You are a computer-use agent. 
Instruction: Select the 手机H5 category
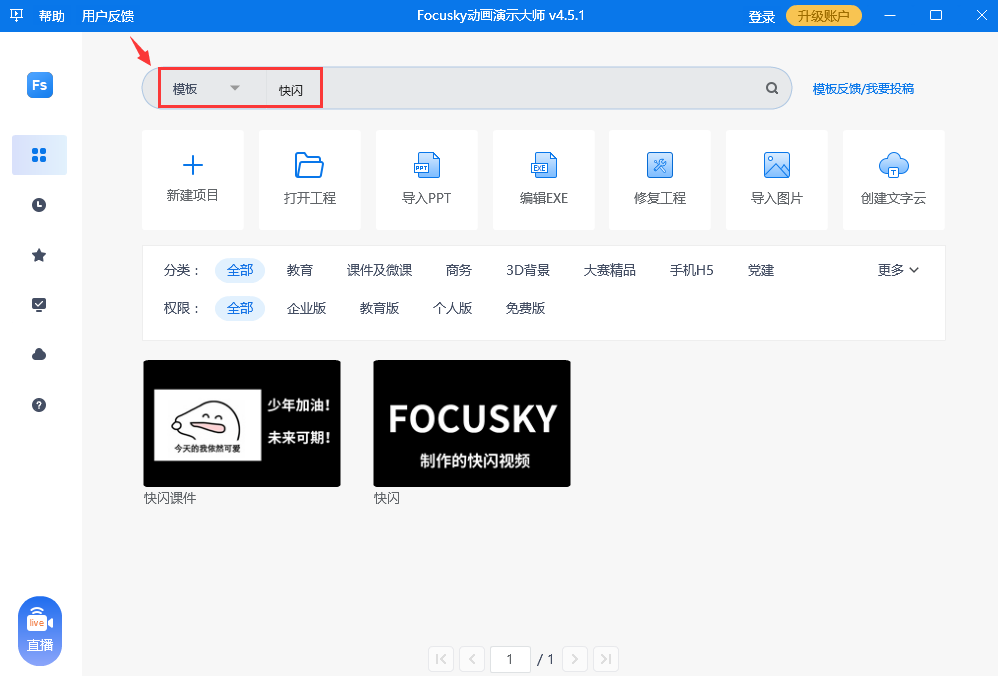(691, 269)
